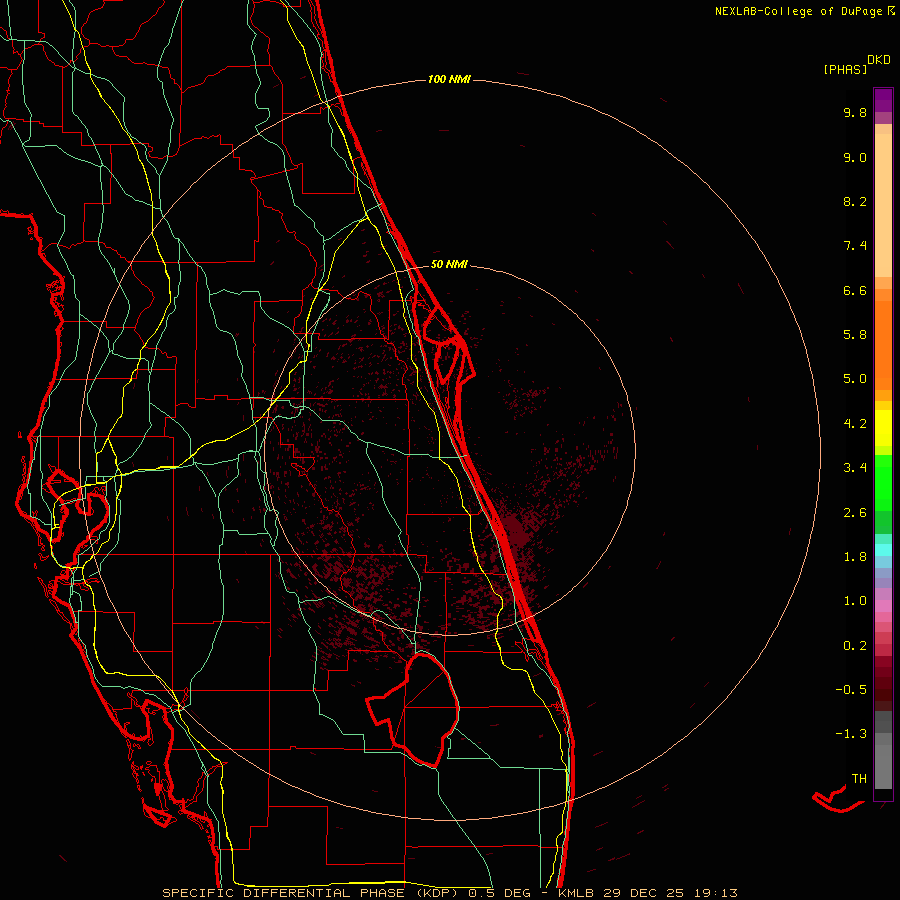This screenshot has width=900, height=900.
Task: Click the TH threshold label
Action: tap(859, 779)
